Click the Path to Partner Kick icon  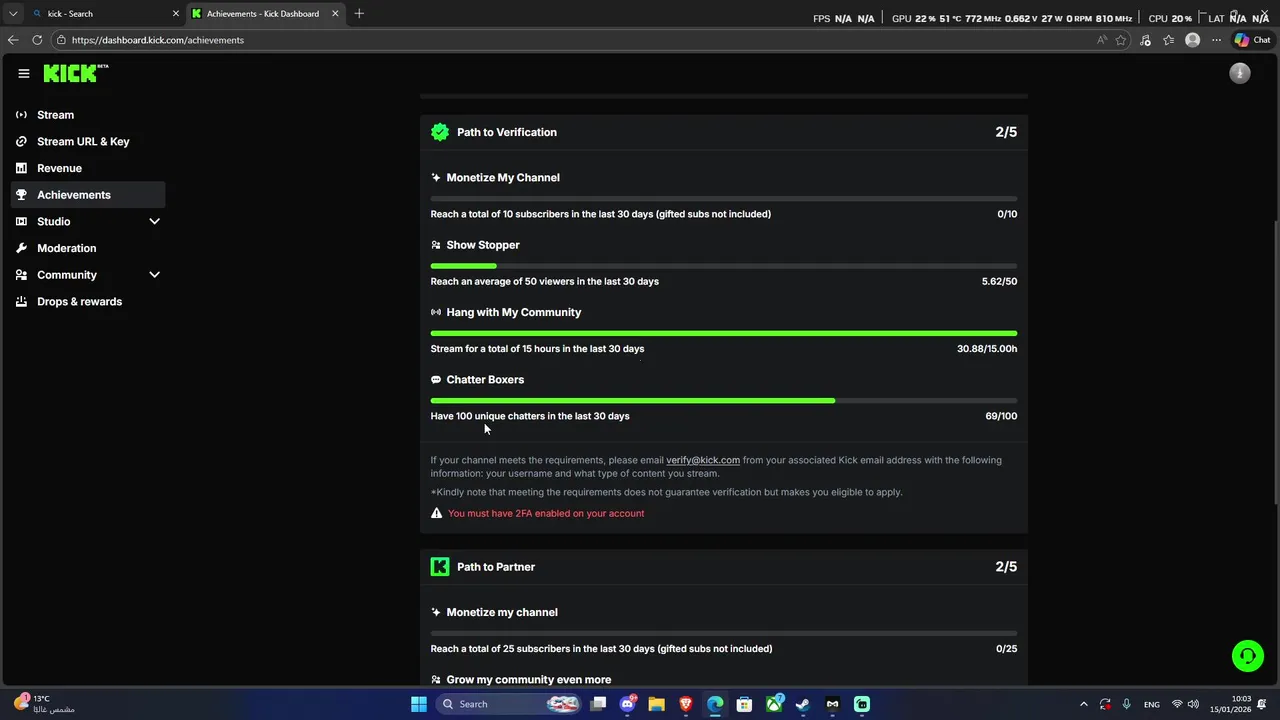pos(440,567)
